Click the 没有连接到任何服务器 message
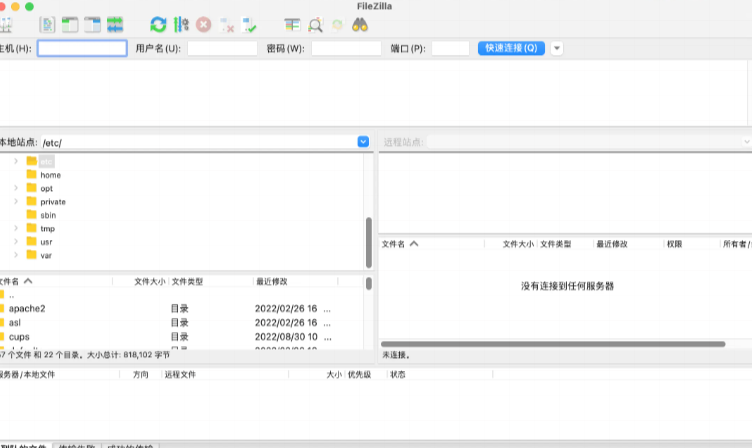 [567, 286]
